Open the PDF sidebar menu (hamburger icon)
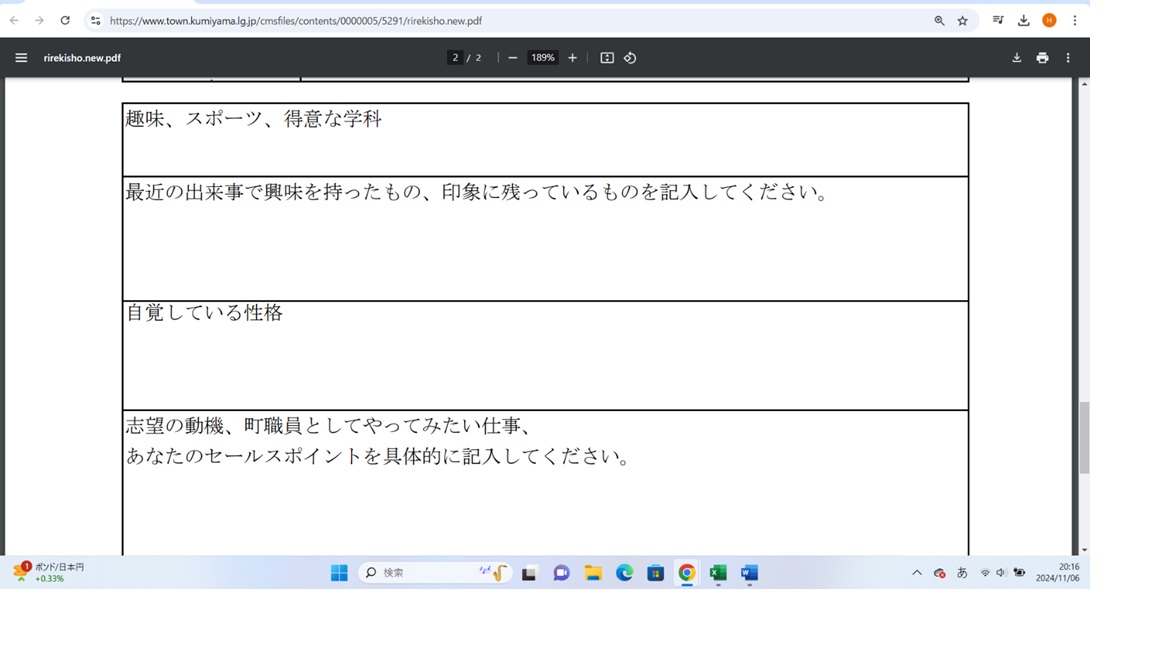 (x=21, y=58)
